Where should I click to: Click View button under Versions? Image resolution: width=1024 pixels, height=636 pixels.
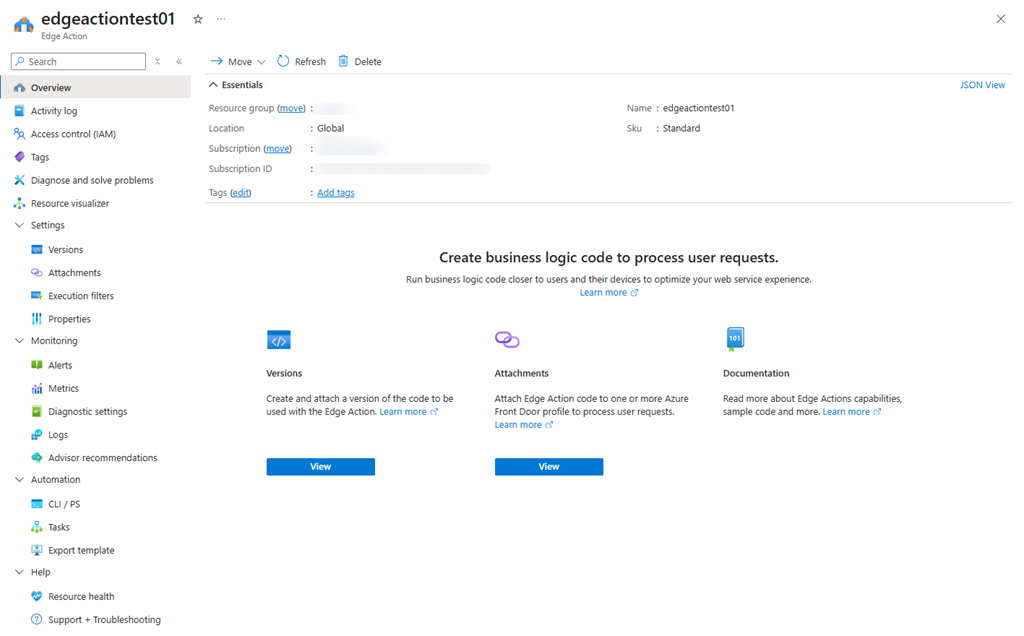tap(321, 467)
